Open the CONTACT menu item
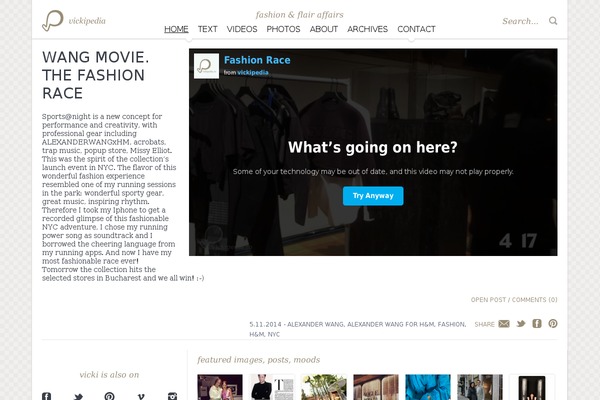The height and width of the screenshot is (400, 600). click(416, 29)
